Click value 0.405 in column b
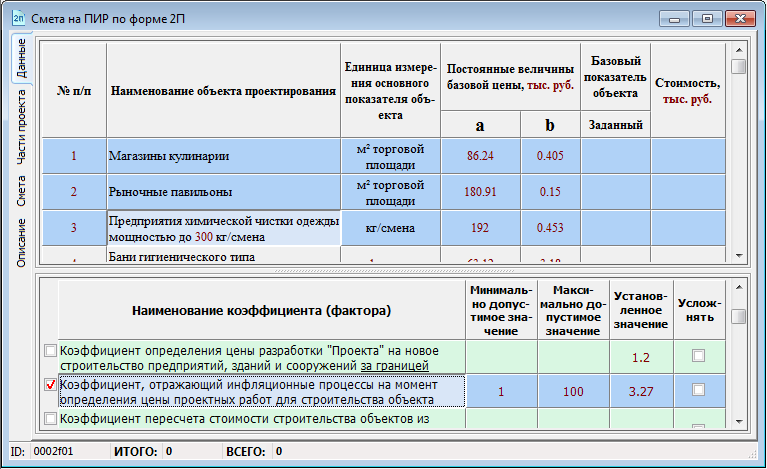Screen dimensions: 767x469 (x=550, y=156)
